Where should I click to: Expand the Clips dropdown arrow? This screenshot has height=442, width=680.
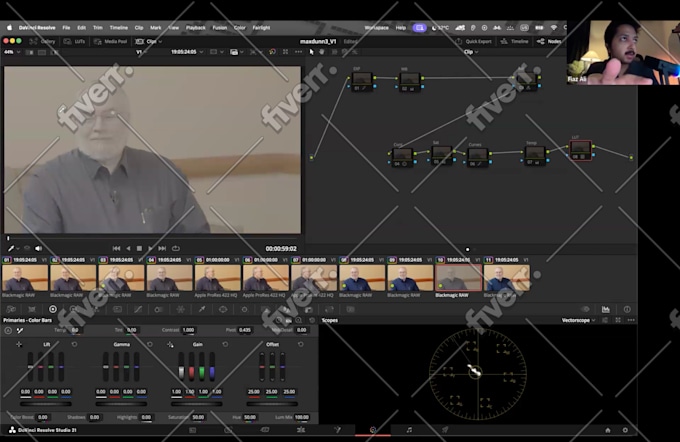(160, 42)
